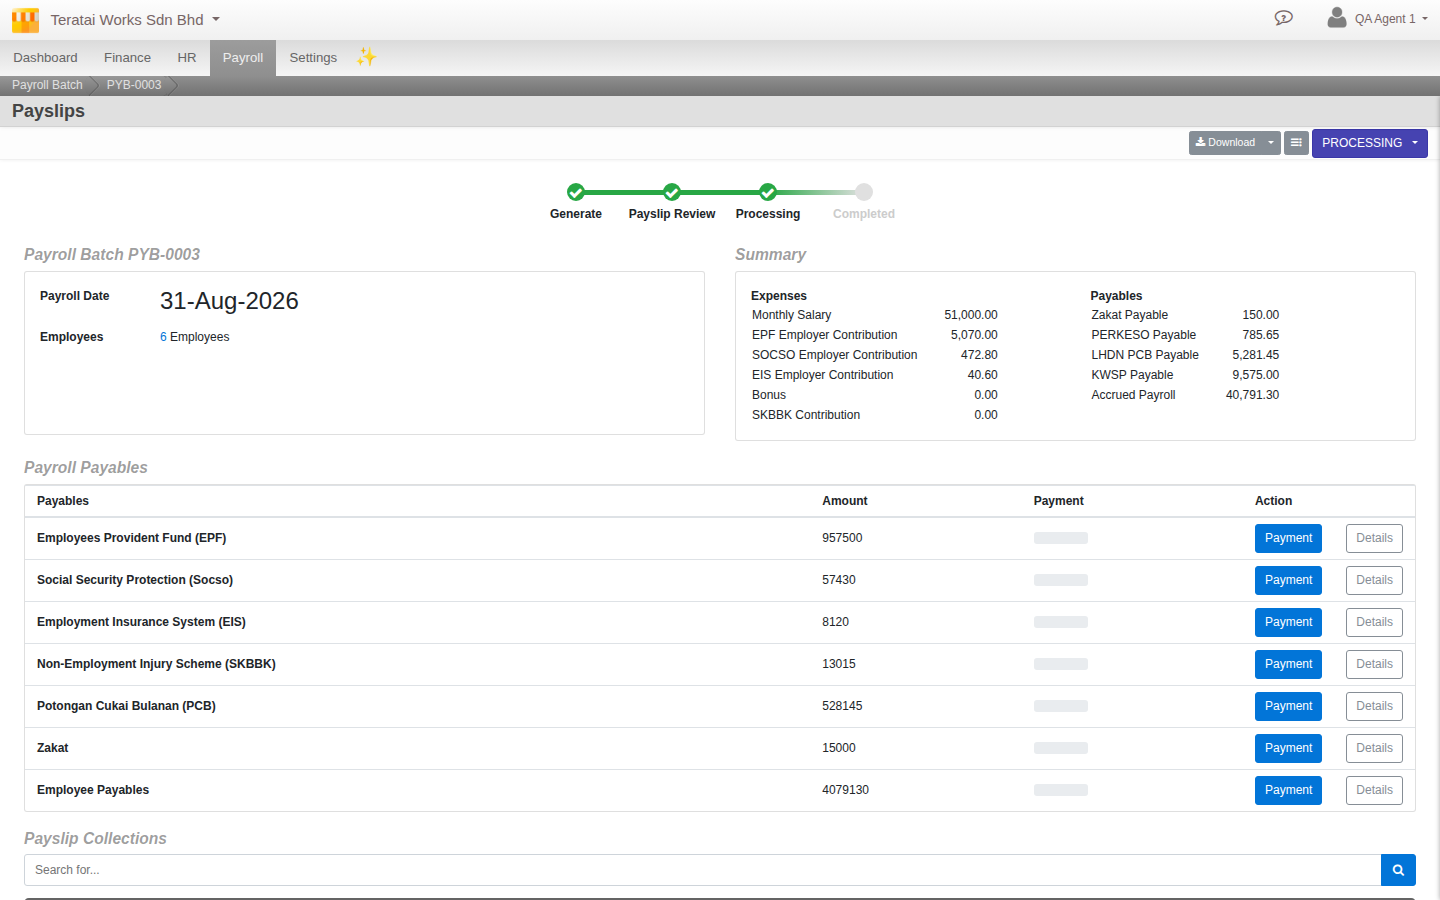Viewport: 1440px width, 900px height.
Task: Click the Zakat Payable value 150.00
Action: [1260, 315]
